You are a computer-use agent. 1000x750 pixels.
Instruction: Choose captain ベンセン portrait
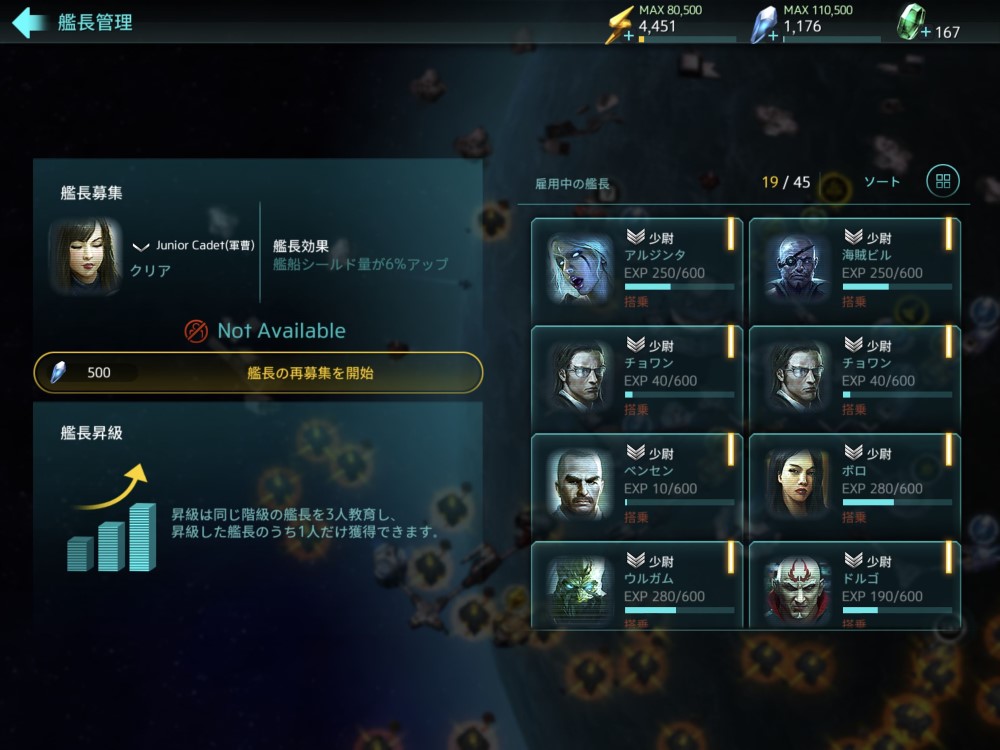(x=579, y=485)
